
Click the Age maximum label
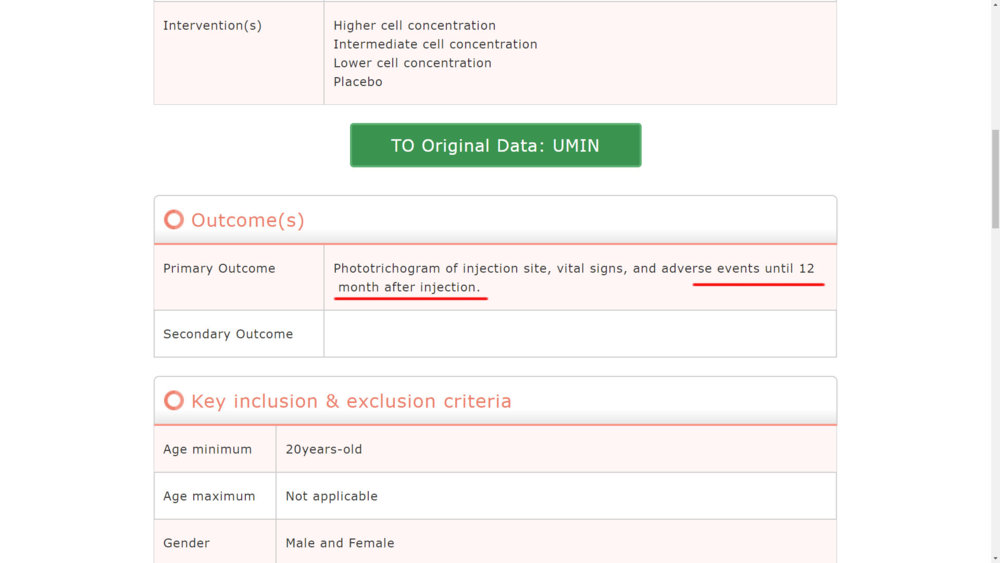pyautogui.click(x=209, y=496)
